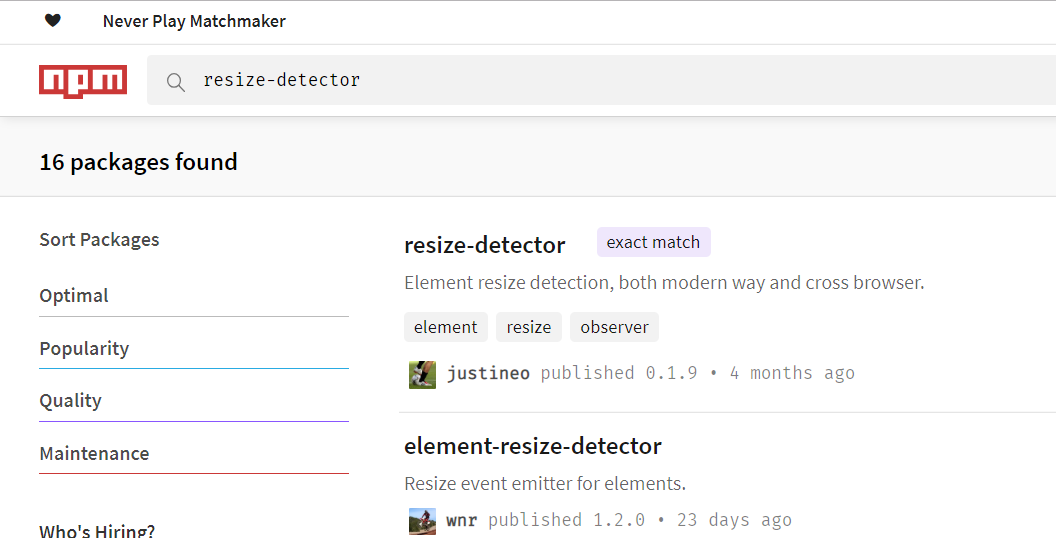Click the black heart icon
The image size is (1056, 538).
[53, 21]
